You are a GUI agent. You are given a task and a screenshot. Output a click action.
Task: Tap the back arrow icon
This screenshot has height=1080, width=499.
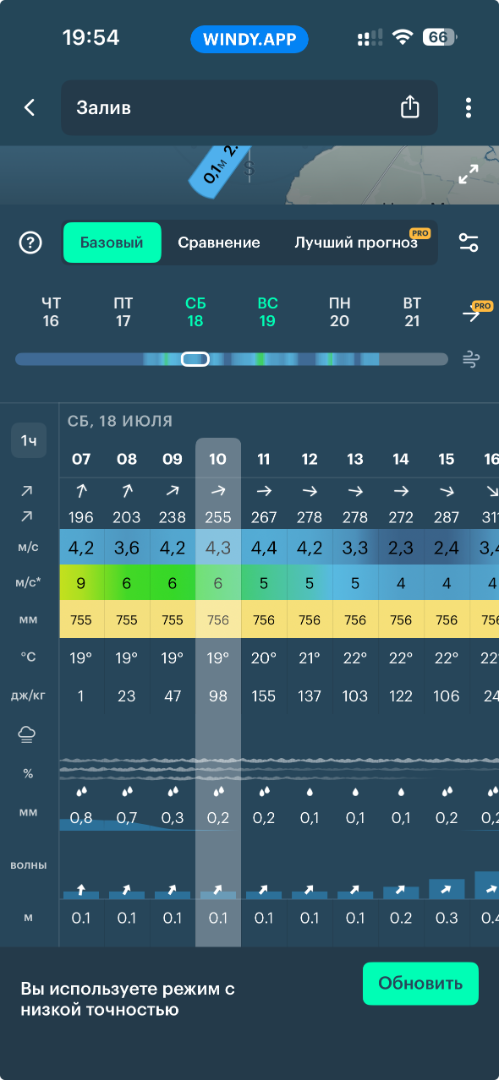click(29, 107)
